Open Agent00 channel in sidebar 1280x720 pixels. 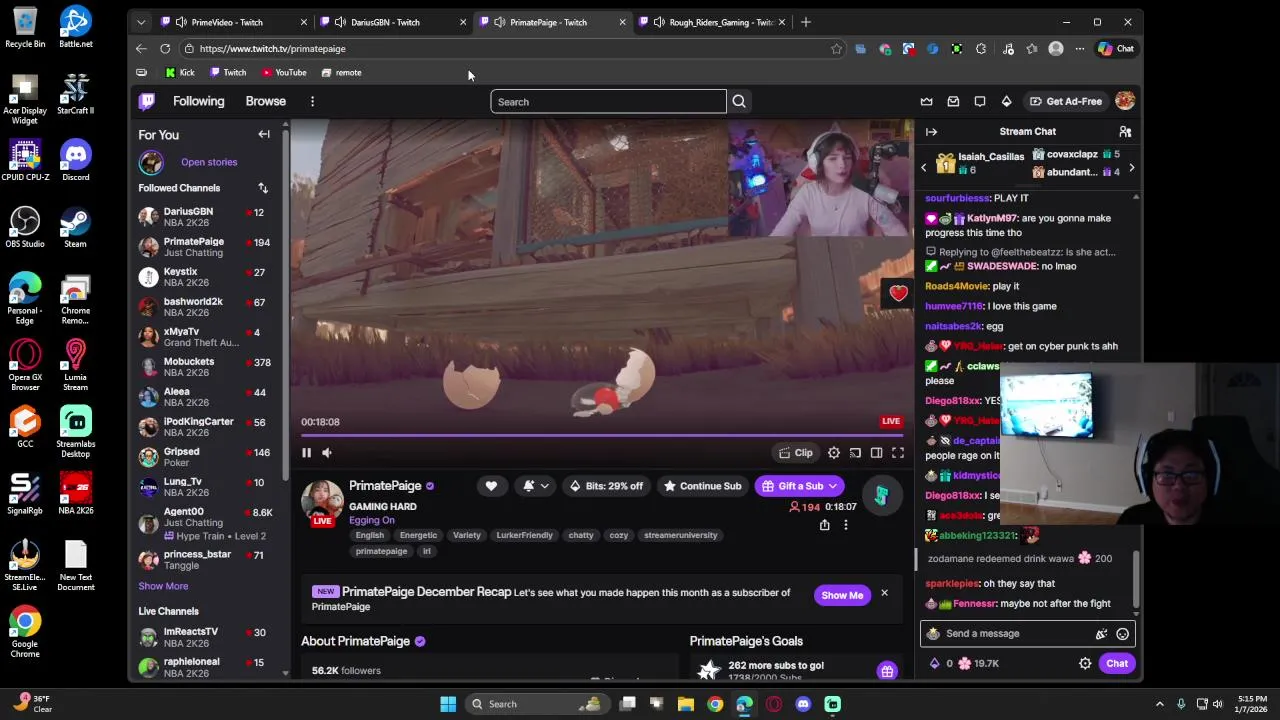click(207, 522)
